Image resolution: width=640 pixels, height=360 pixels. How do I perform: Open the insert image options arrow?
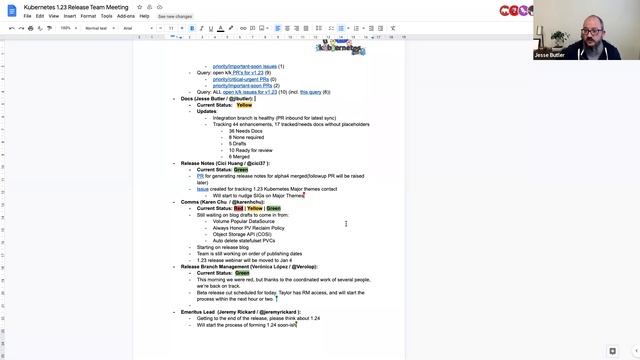tap(267, 28)
